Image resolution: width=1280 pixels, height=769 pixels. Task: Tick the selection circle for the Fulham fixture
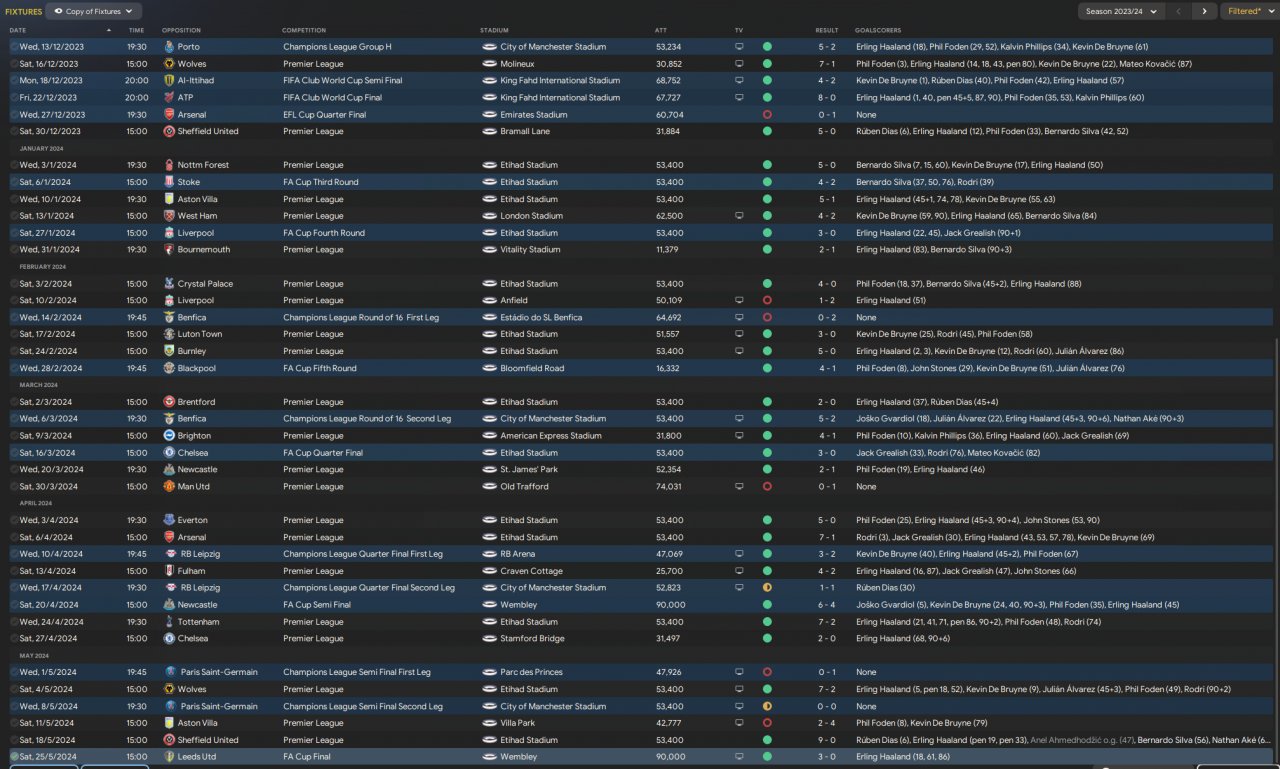click(x=14, y=571)
